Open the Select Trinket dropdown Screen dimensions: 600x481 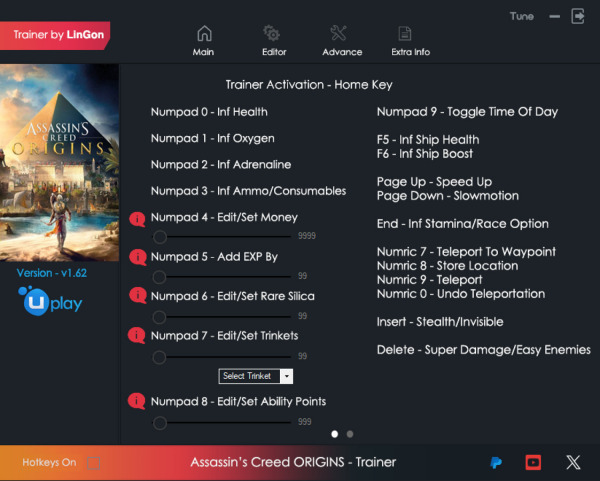[x=256, y=376]
